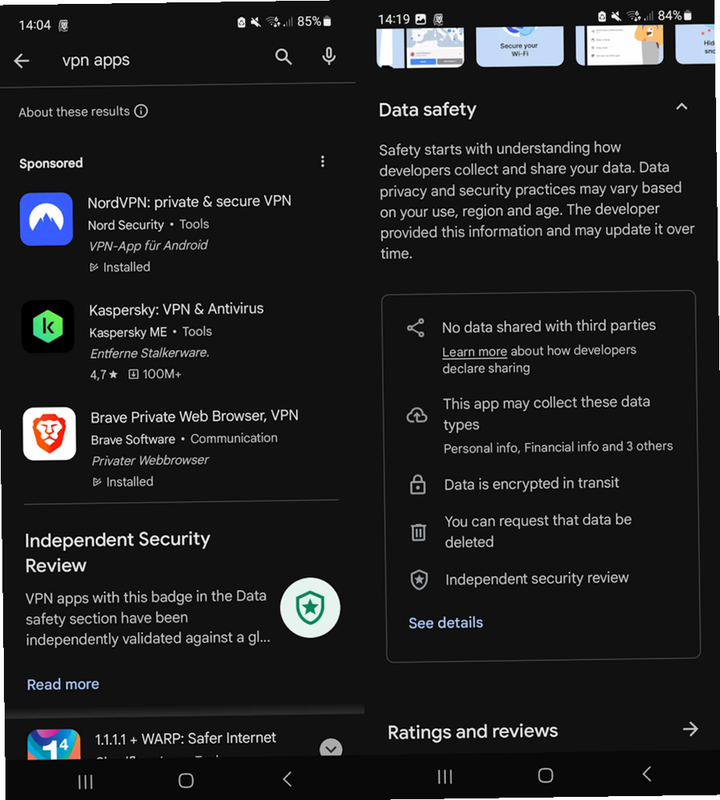Tap You can request that data be deleted

tap(538, 531)
